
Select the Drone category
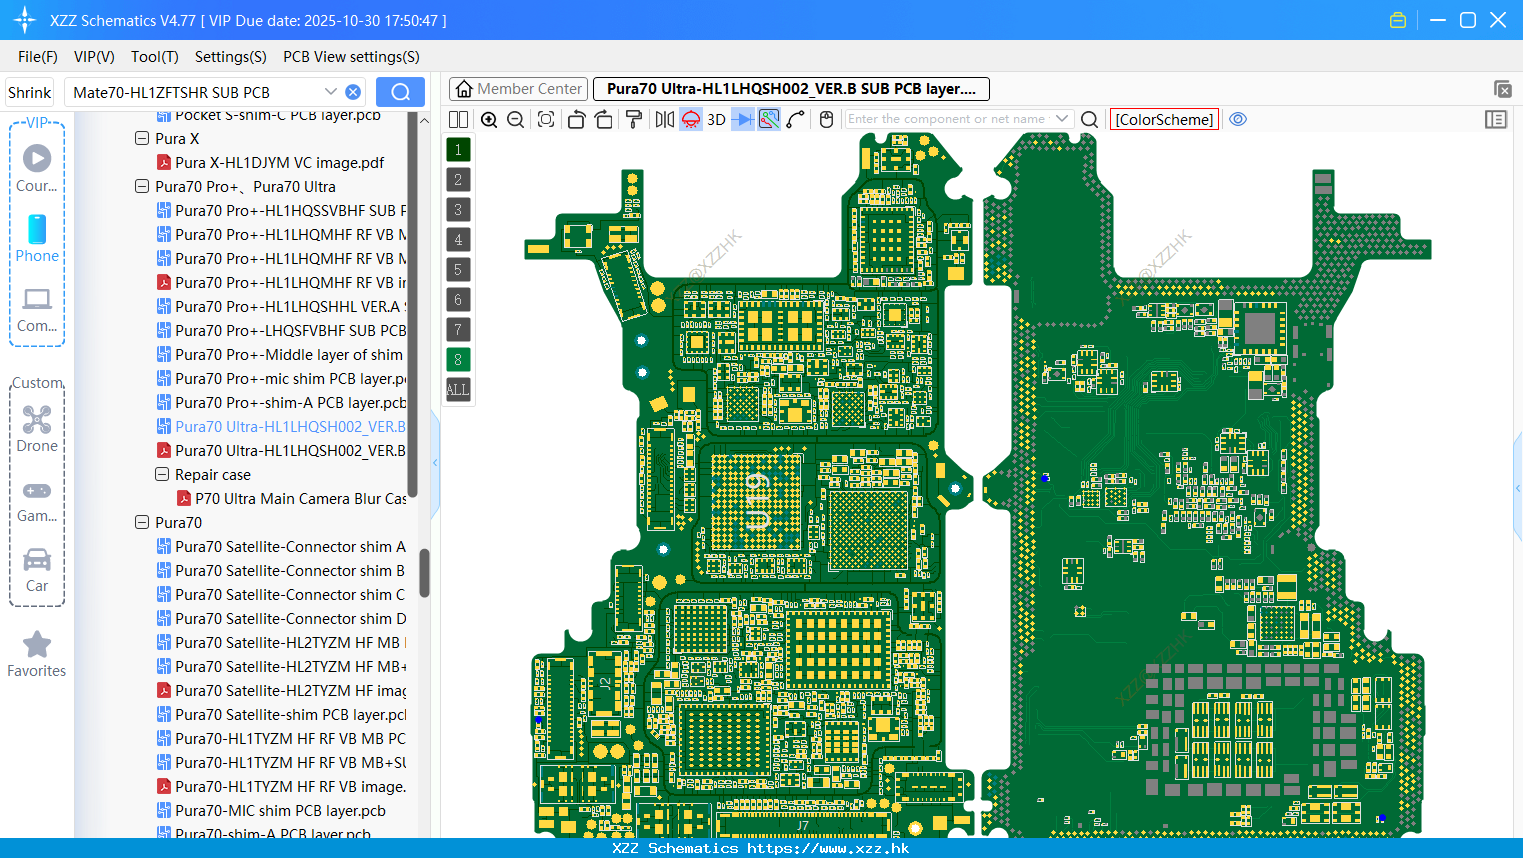click(x=37, y=428)
